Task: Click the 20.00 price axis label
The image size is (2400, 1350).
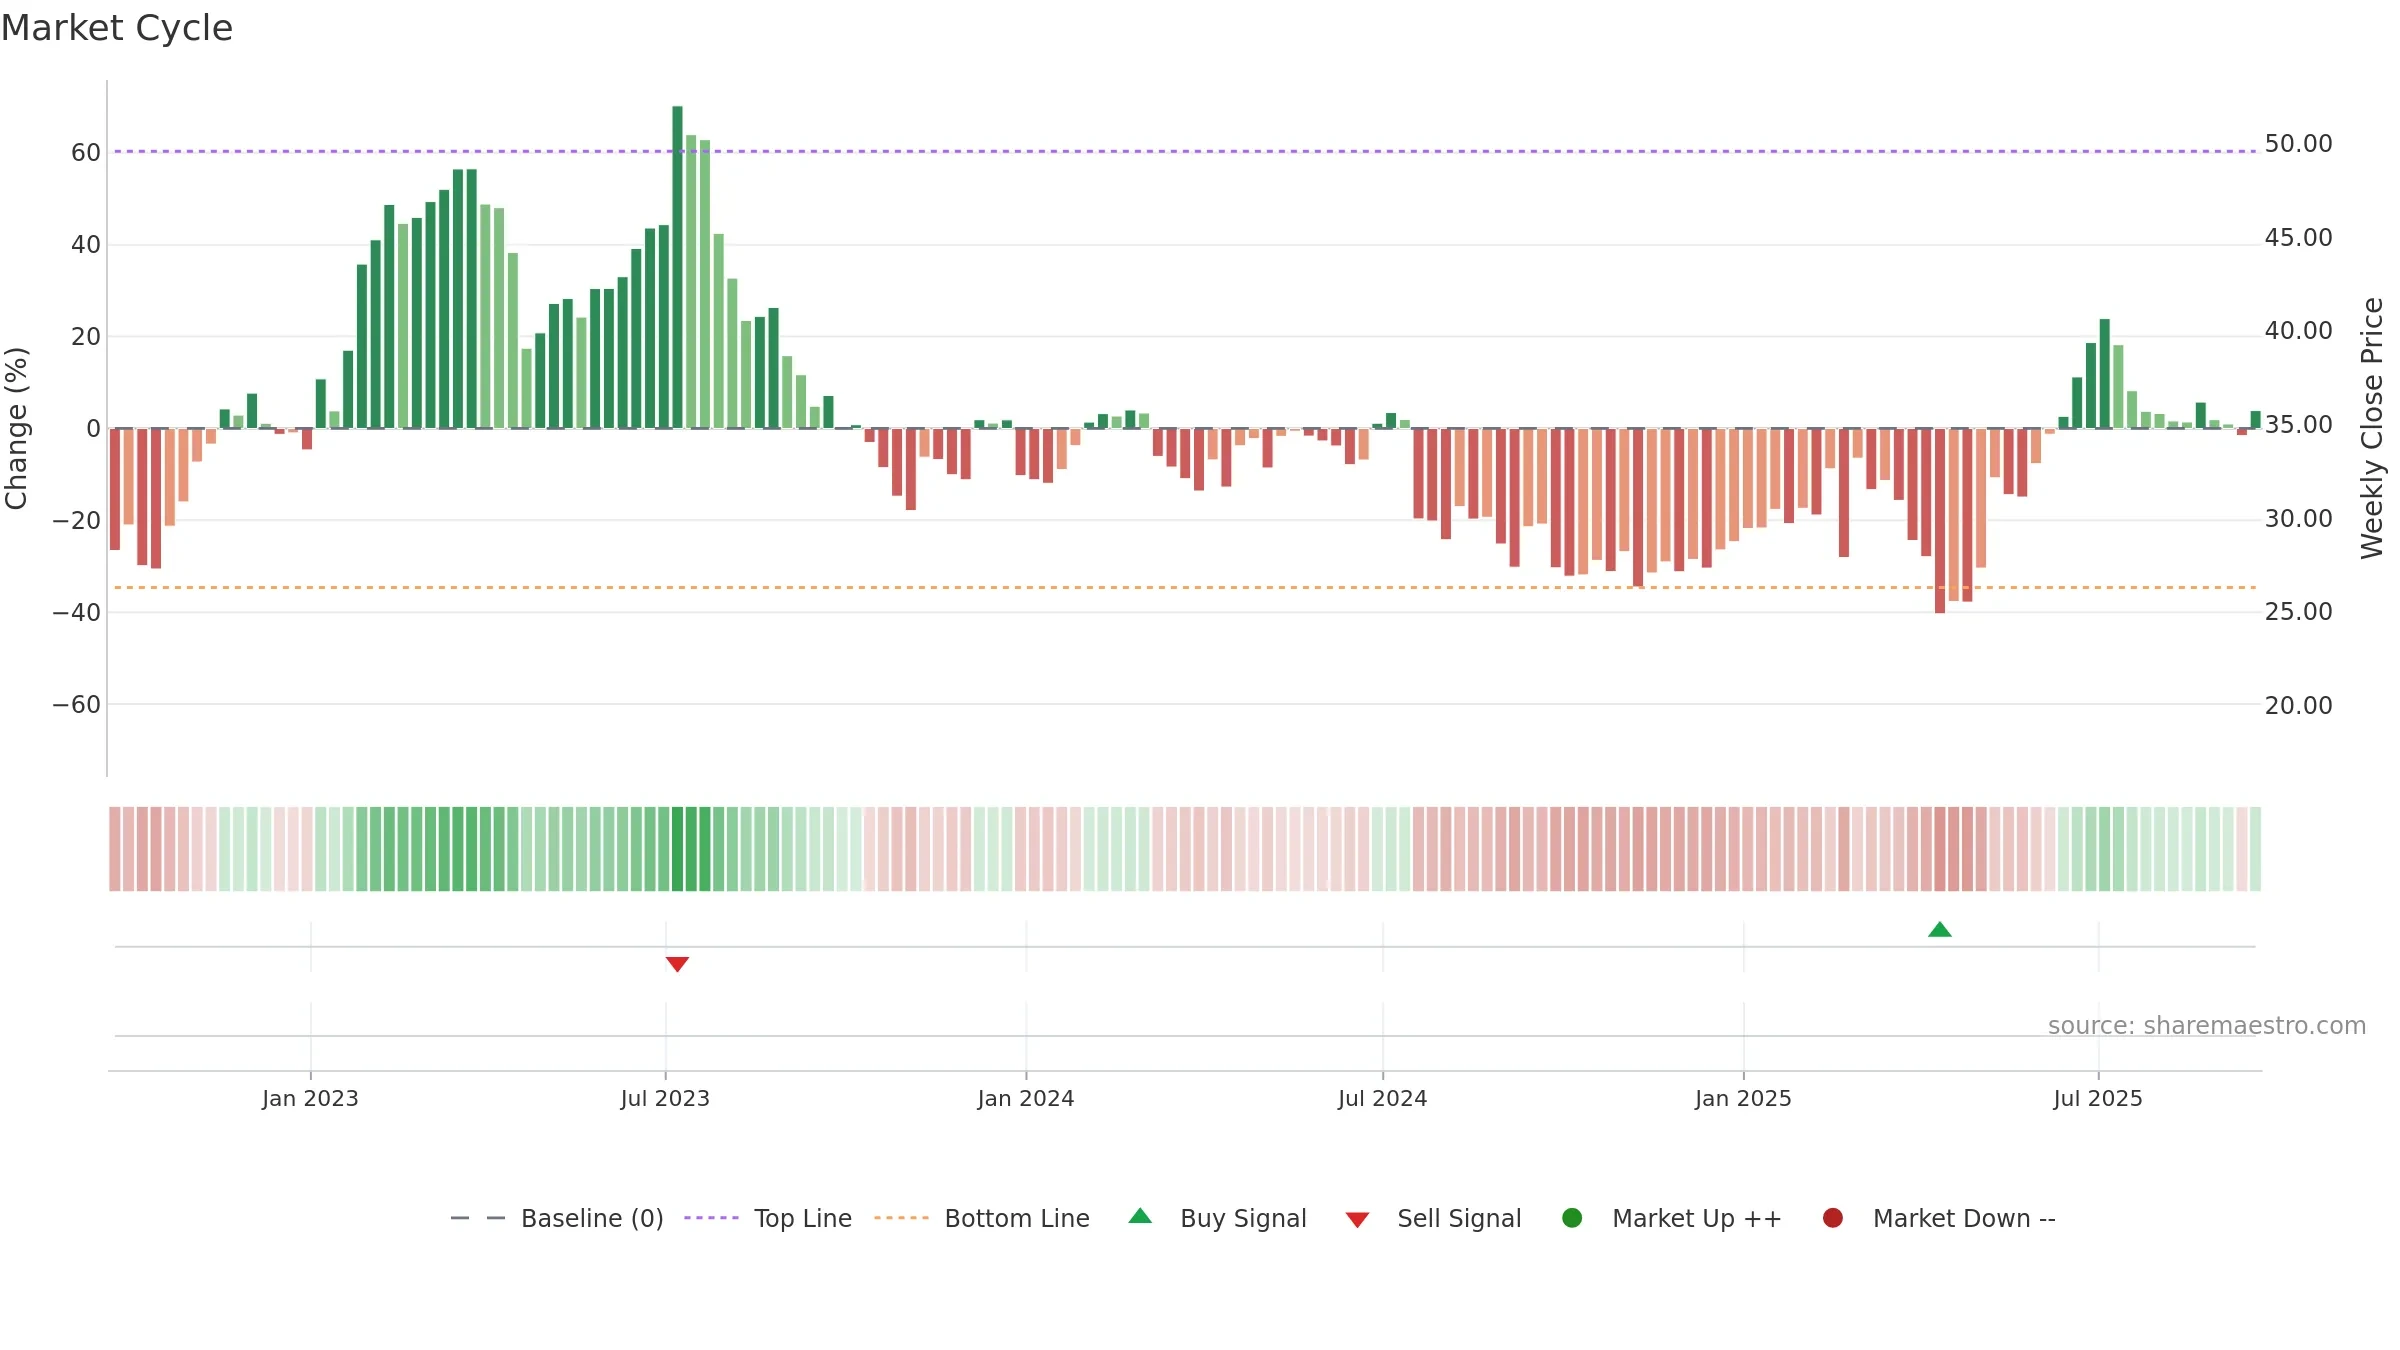Action: coord(2298,706)
